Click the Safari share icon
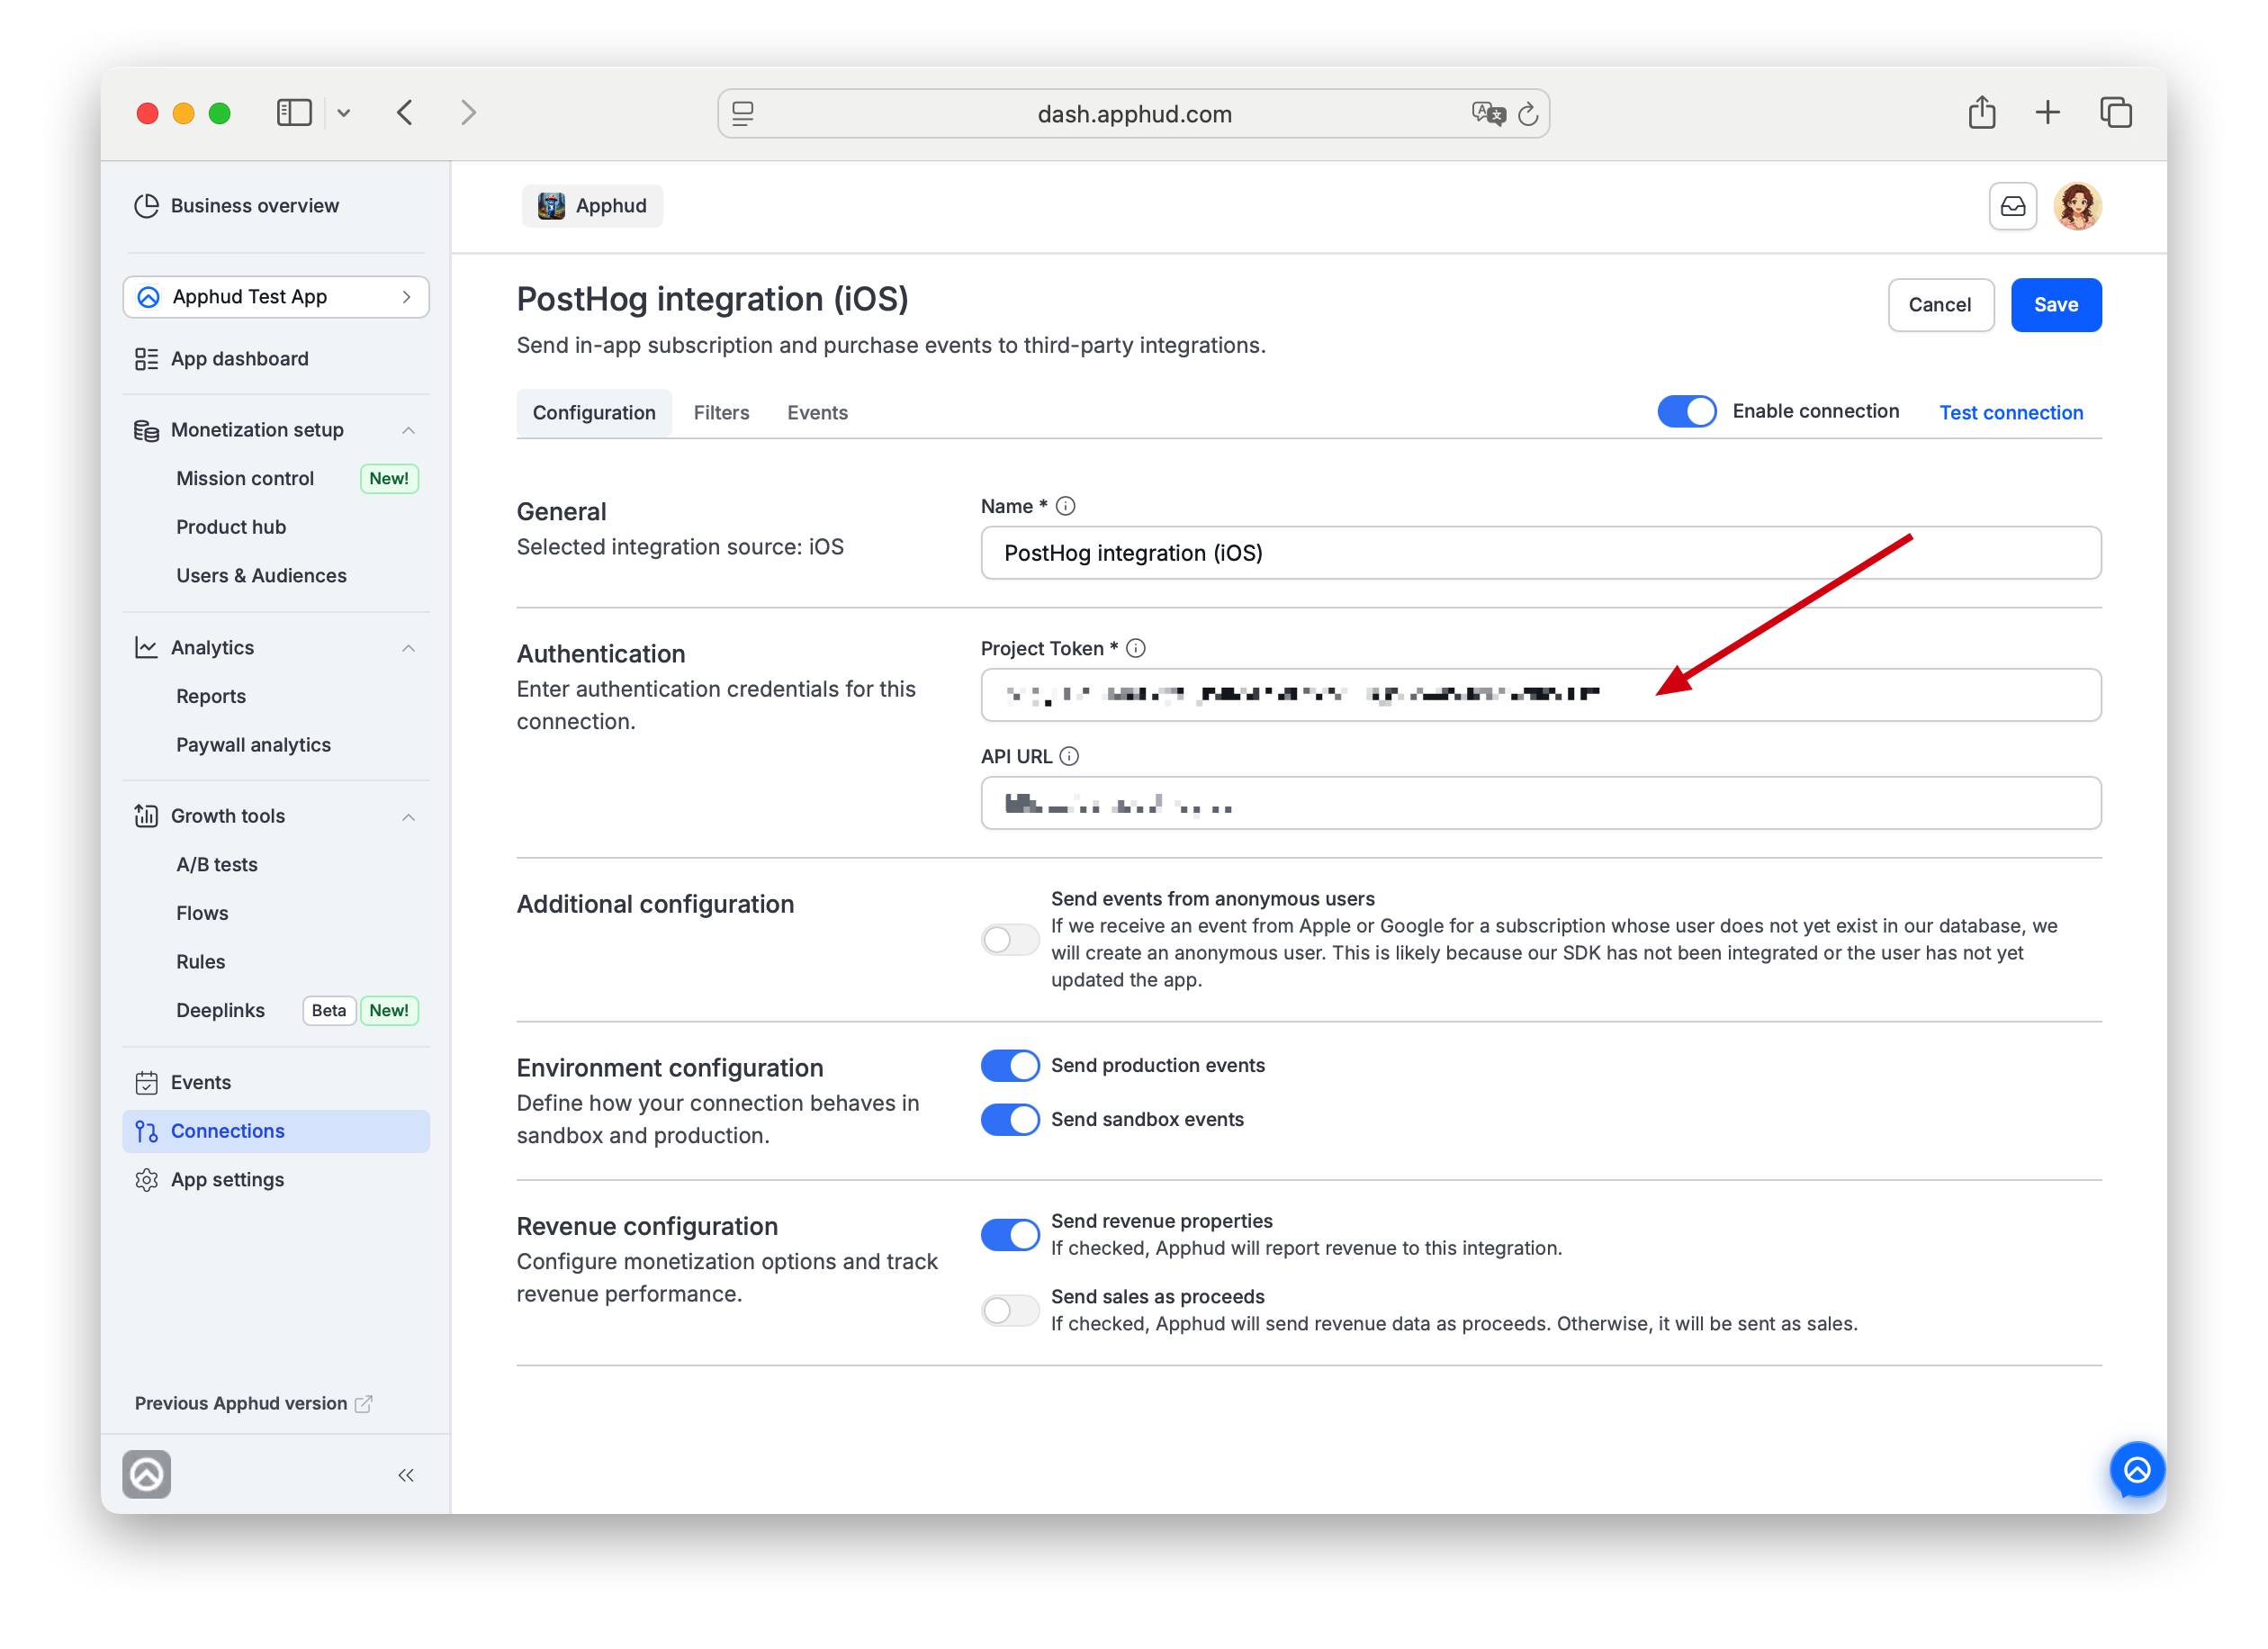2268x1649 pixels. pyautogui.click(x=1982, y=112)
